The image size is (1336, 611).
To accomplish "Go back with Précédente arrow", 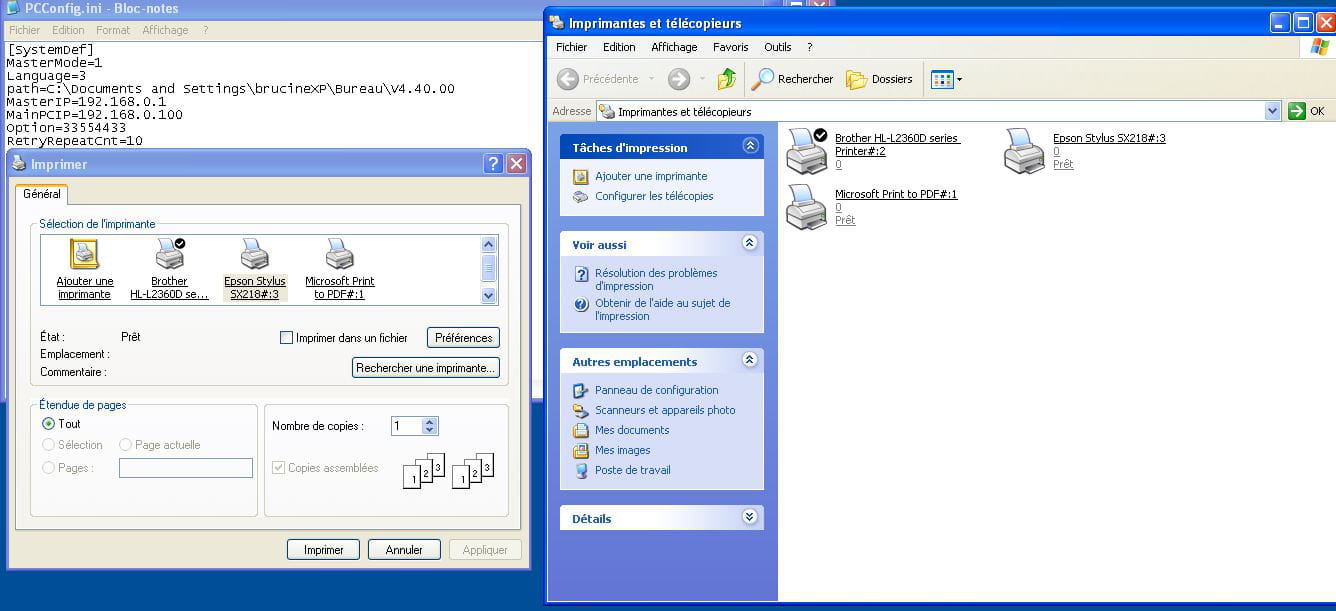I will 568,79.
